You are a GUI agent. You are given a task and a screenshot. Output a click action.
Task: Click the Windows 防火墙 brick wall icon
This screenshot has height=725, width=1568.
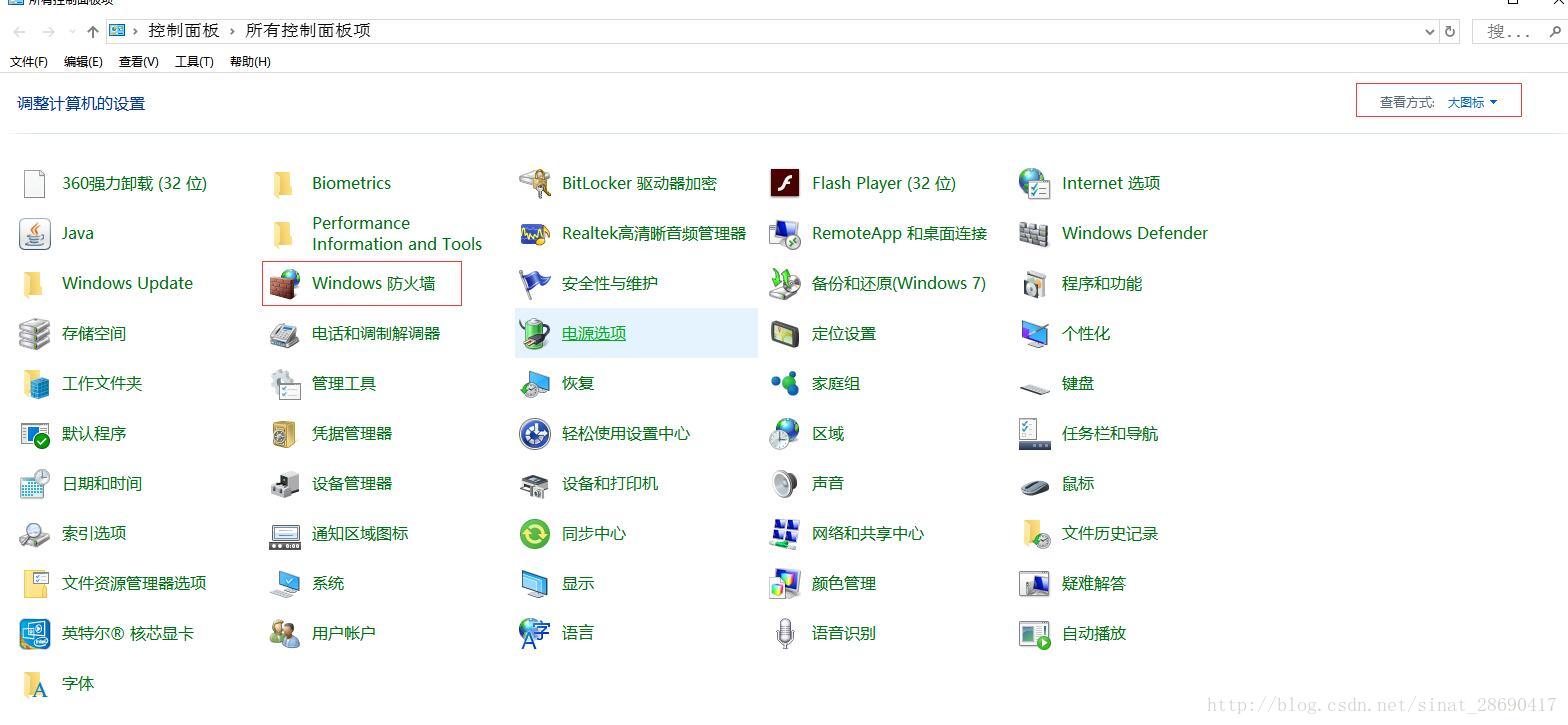(284, 283)
